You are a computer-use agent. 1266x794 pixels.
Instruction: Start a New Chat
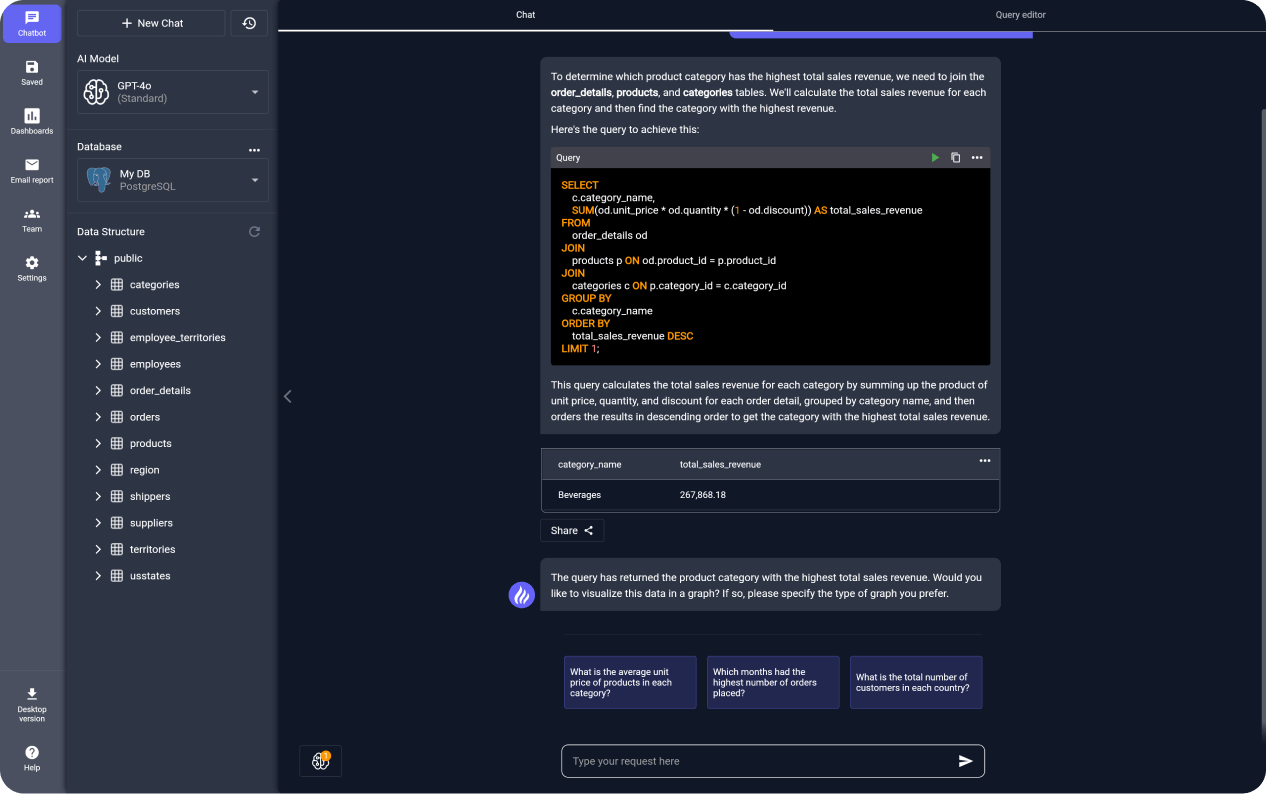[x=151, y=23]
